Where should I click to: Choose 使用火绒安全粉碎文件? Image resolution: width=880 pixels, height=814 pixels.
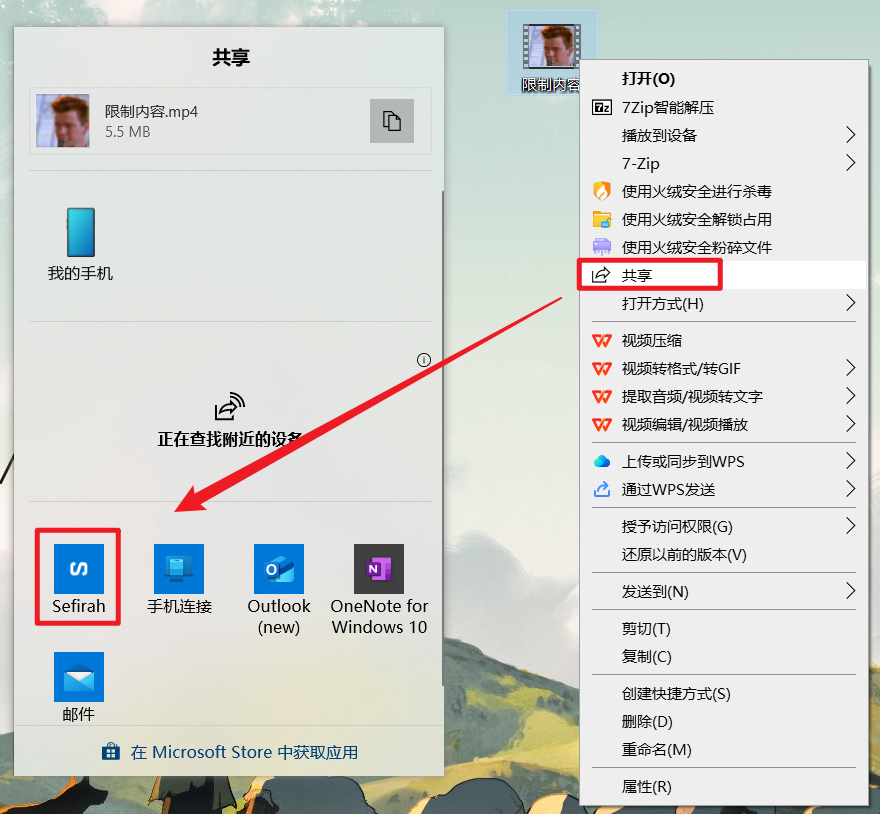click(723, 248)
